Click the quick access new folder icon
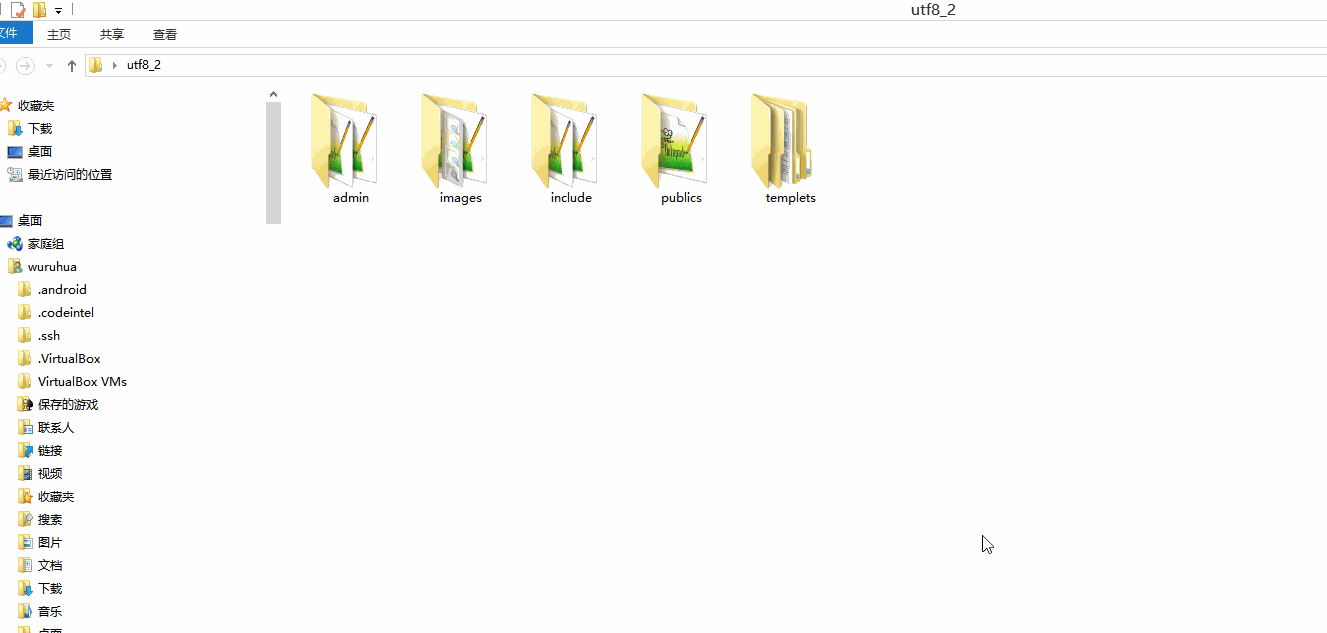 coord(39,10)
